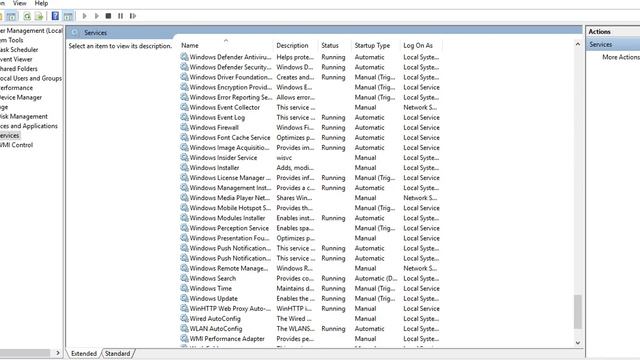Select the highlighted Services tree node

(x=10, y=136)
